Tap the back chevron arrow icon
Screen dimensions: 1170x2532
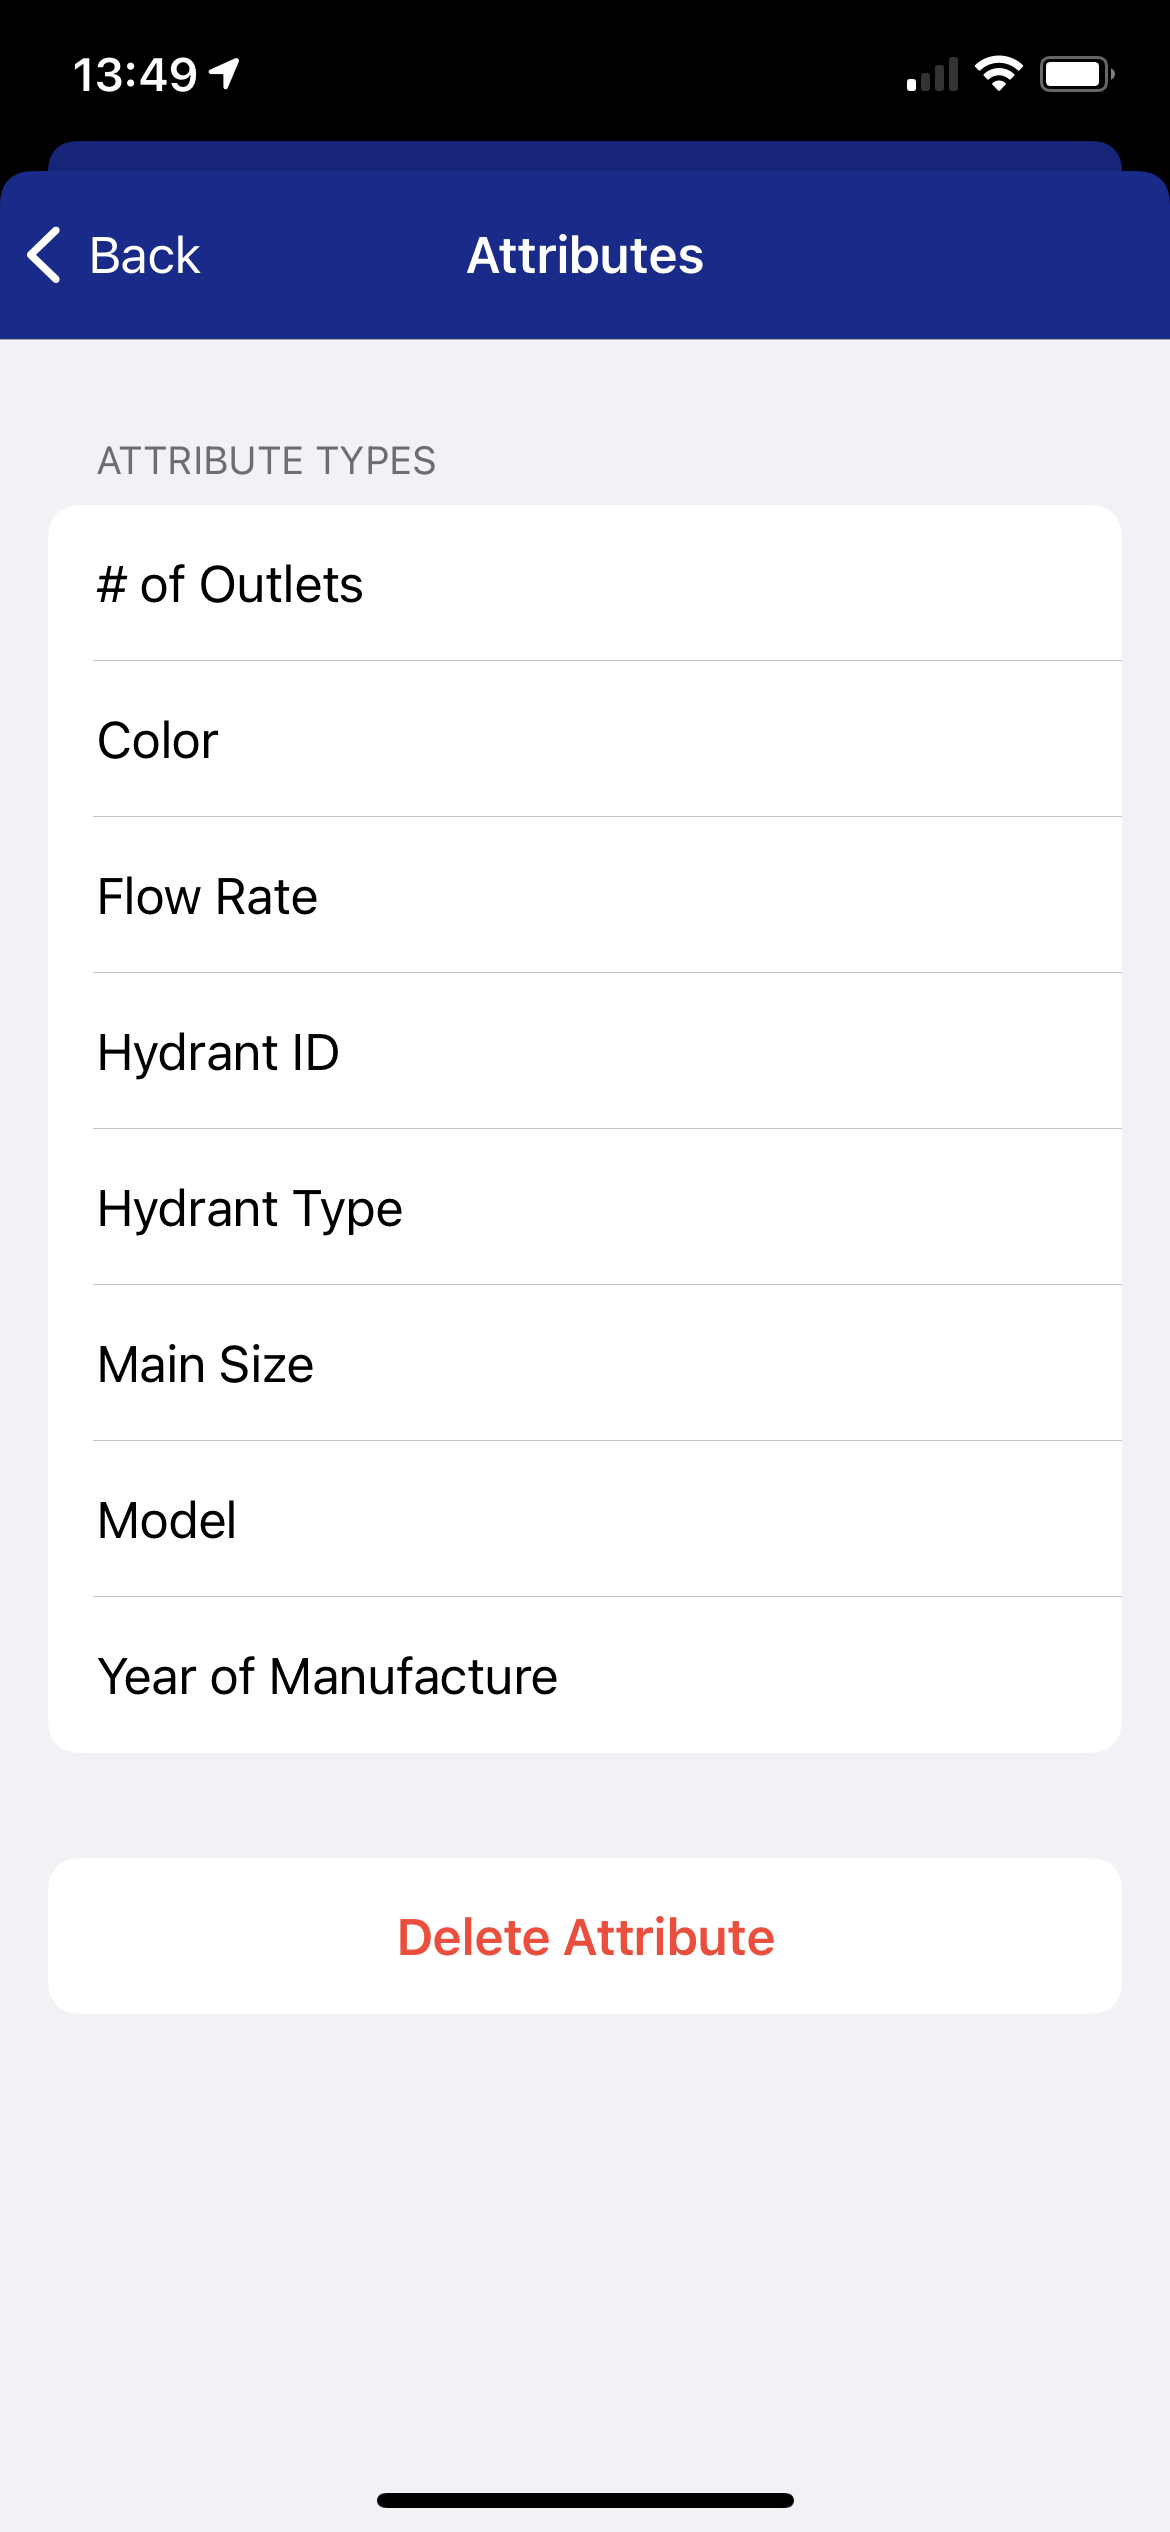[45, 255]
